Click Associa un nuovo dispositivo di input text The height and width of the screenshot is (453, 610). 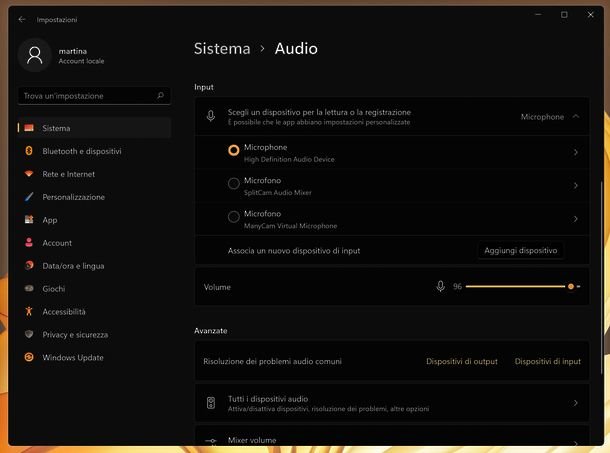click(294, 251)
